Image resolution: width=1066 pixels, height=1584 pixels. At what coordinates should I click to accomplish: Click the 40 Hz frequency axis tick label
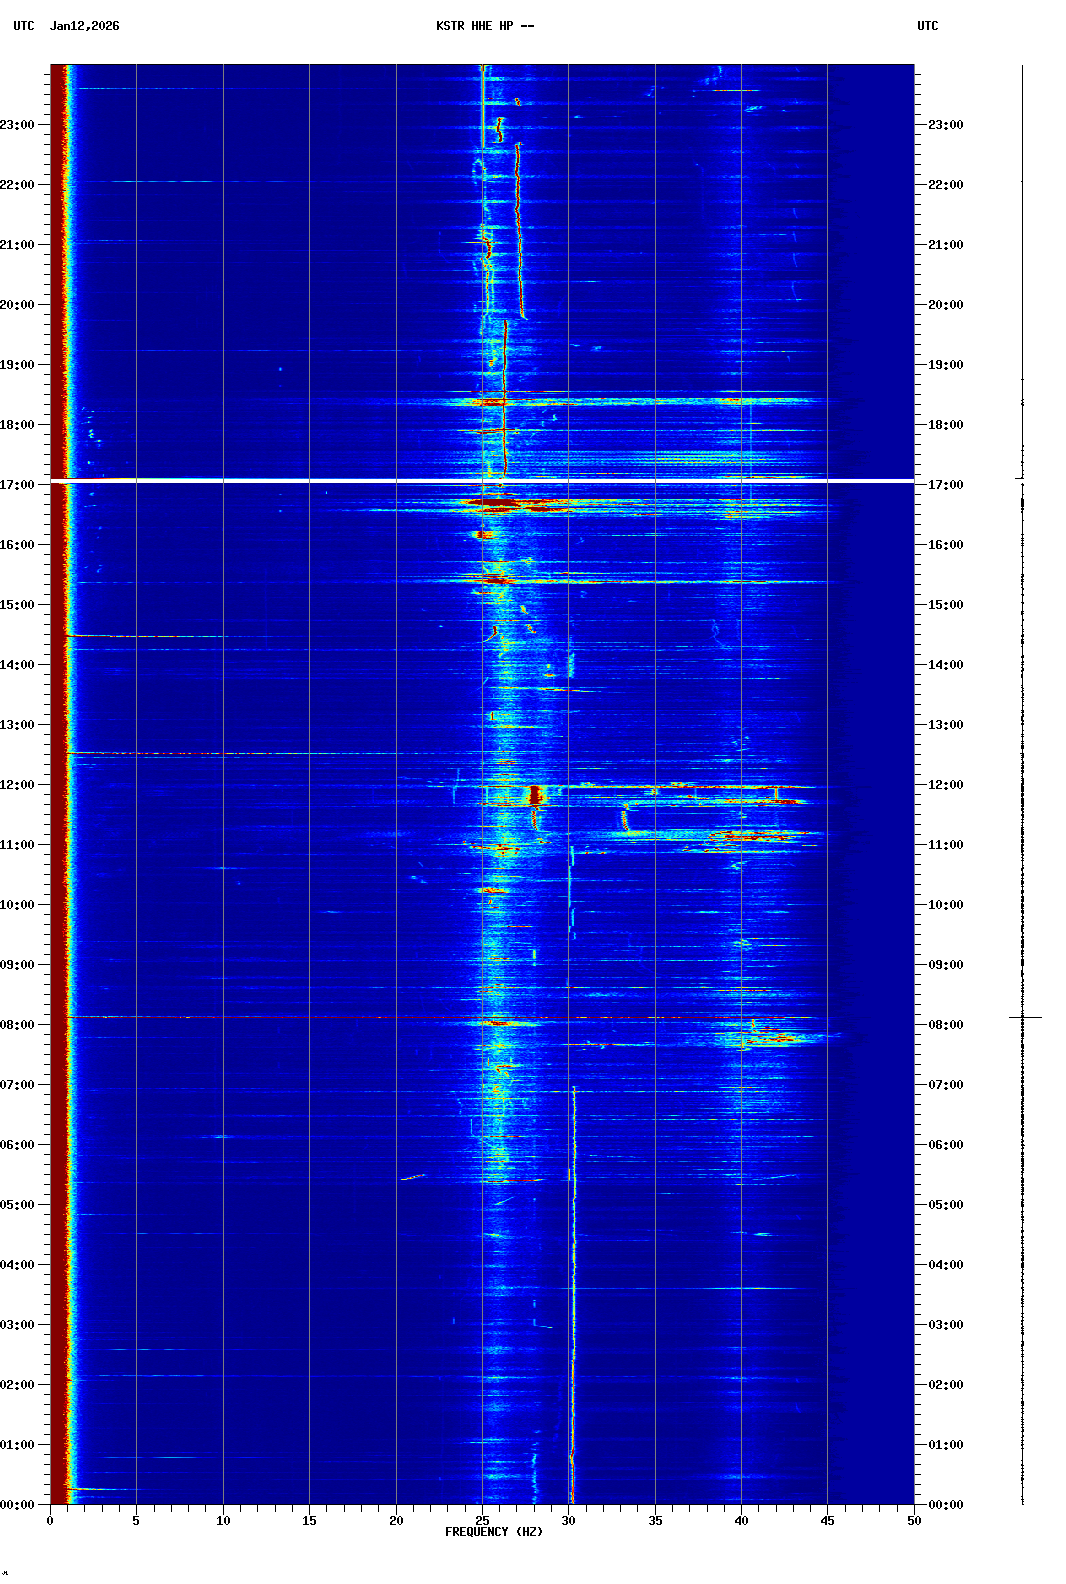coord(741,1520)
